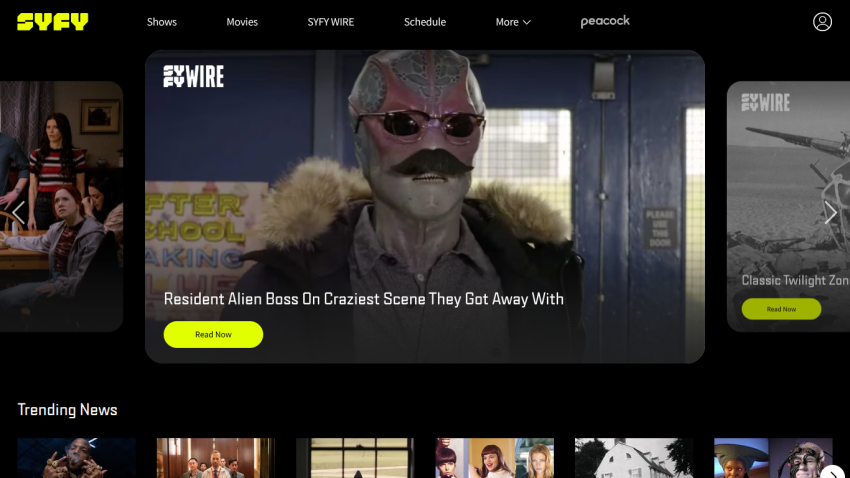The width and height of the screenshot is (850, 478).
Task: Read Now for Classic Twilight Zone article
Action: click(781, 309)
